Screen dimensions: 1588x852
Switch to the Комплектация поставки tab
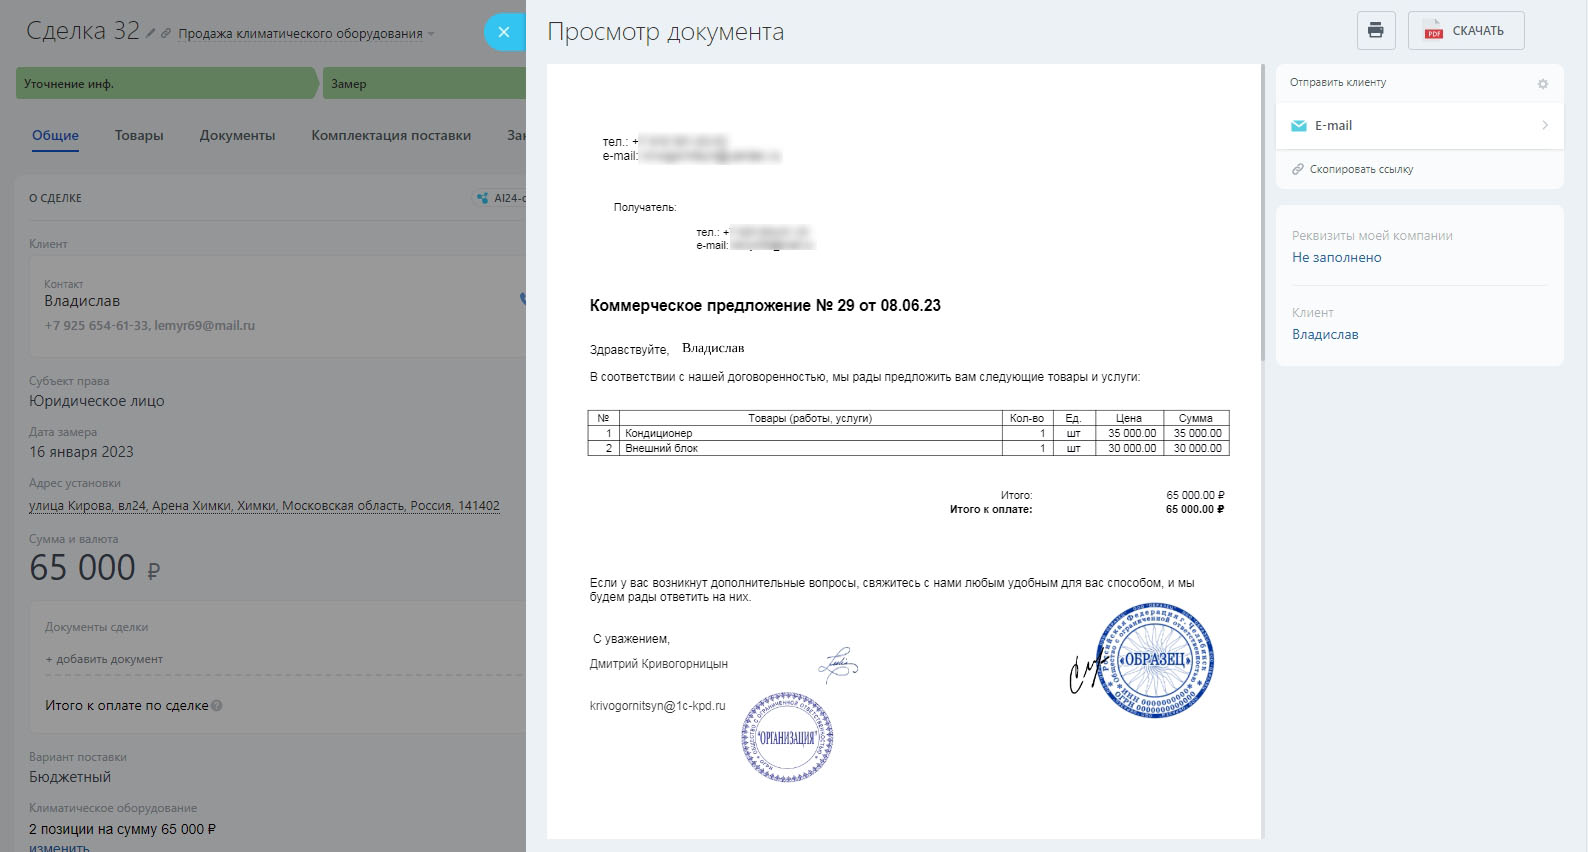point(391,136)
